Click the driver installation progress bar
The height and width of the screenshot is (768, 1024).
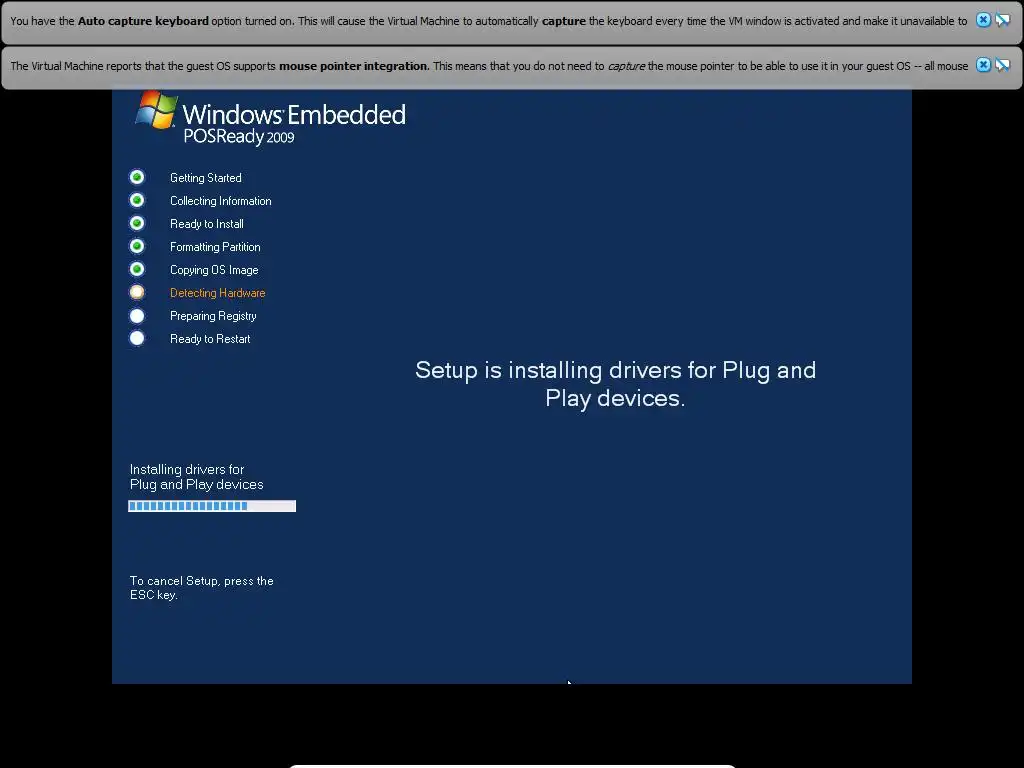212,506
